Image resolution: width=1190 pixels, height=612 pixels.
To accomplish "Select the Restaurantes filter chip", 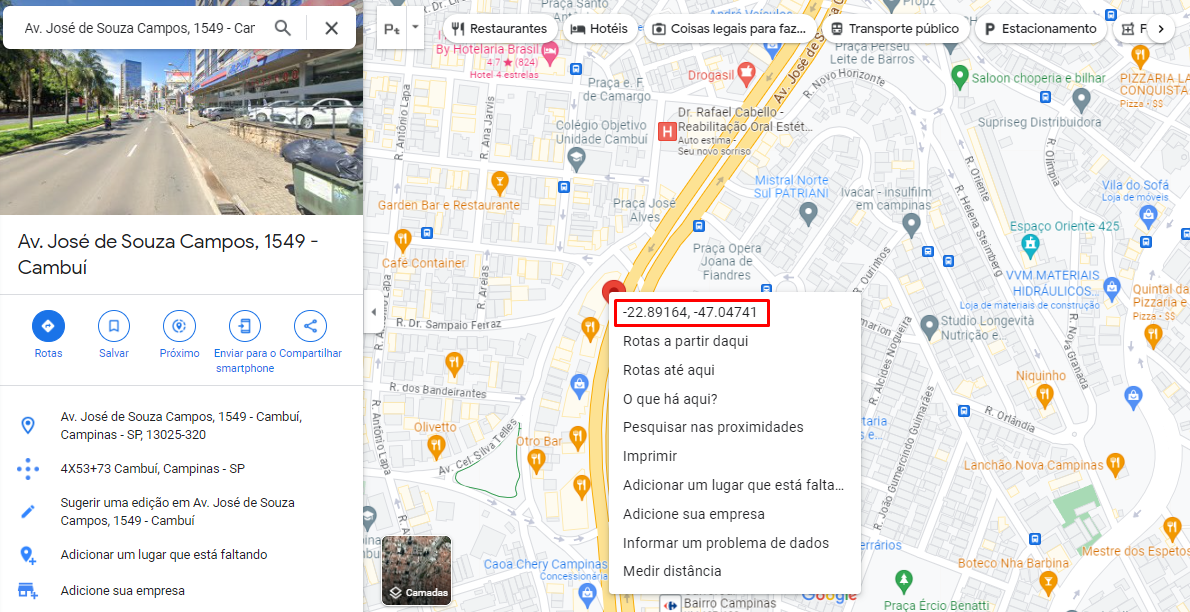I will 499,29.
